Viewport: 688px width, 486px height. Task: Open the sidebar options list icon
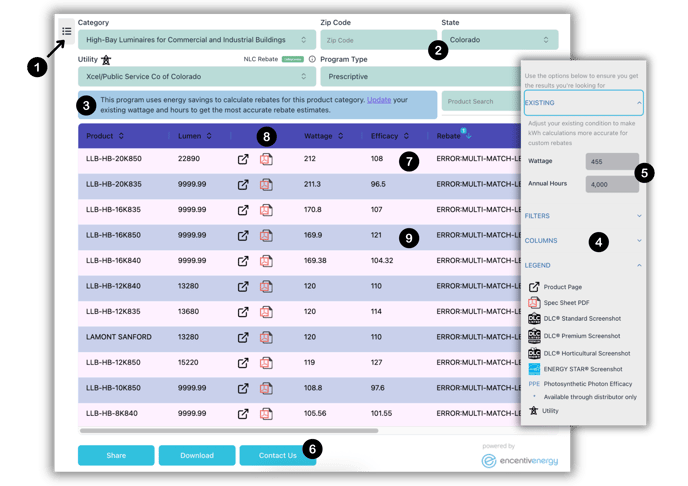[x=66, y=31]
